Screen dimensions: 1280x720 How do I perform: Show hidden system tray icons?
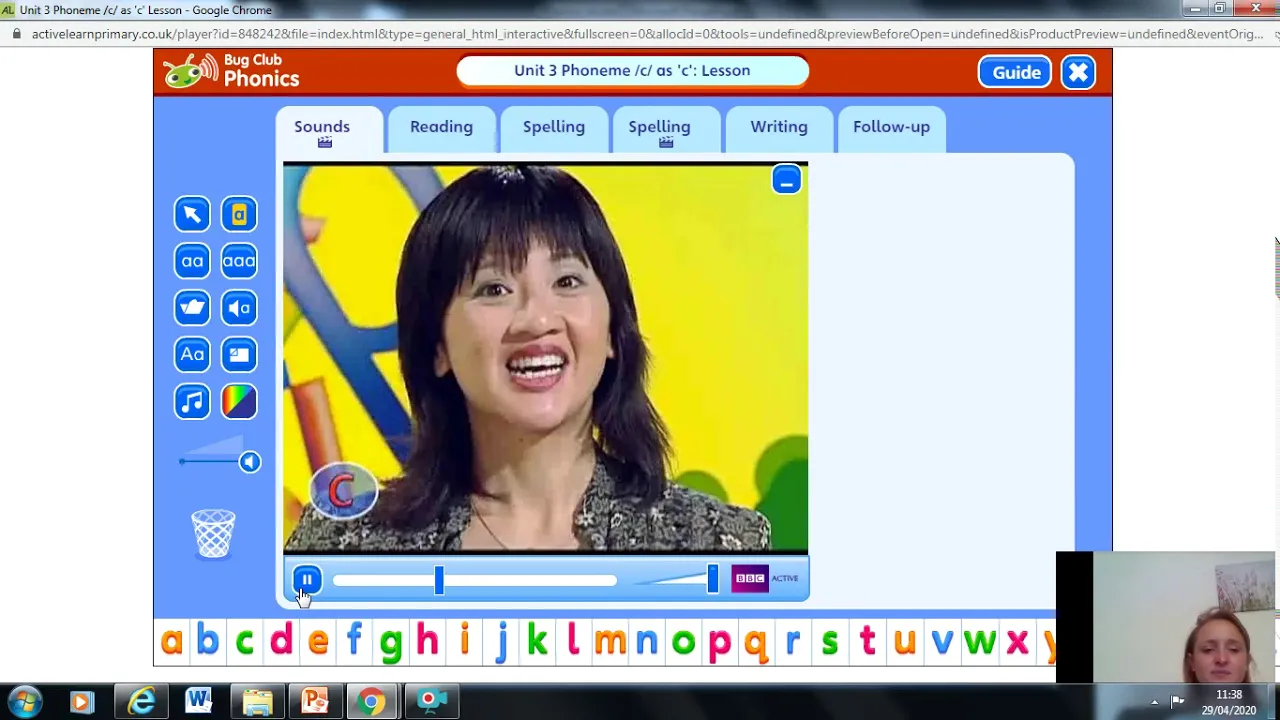1154,702
